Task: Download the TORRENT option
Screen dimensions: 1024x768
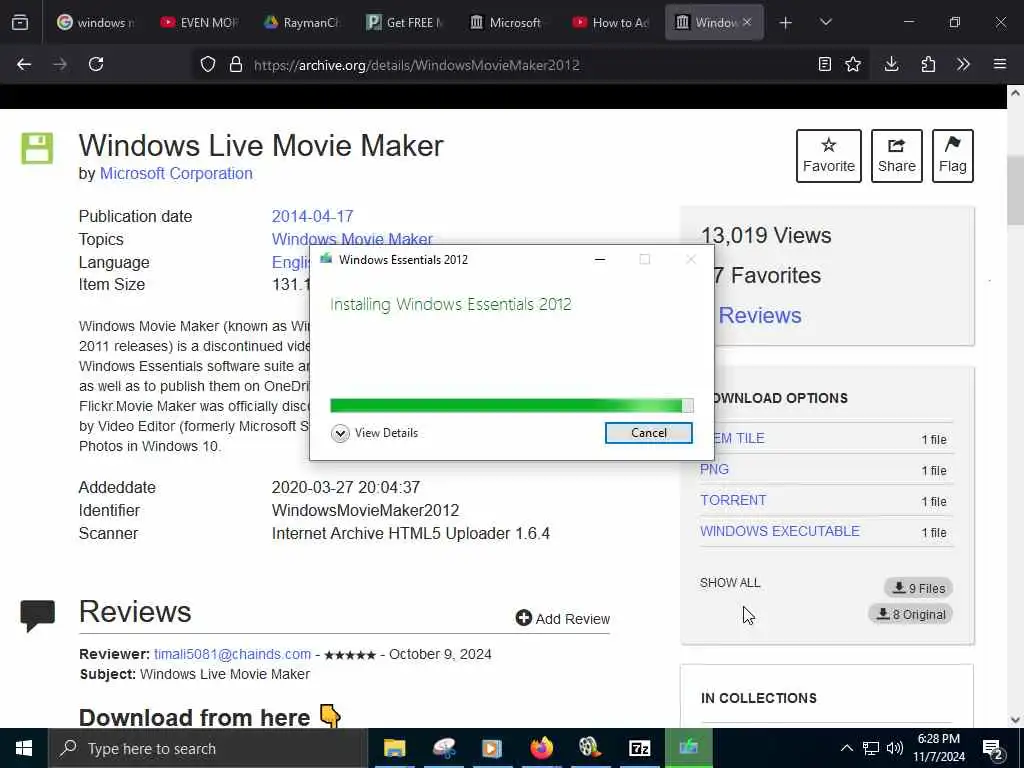Action: [733, 500]
